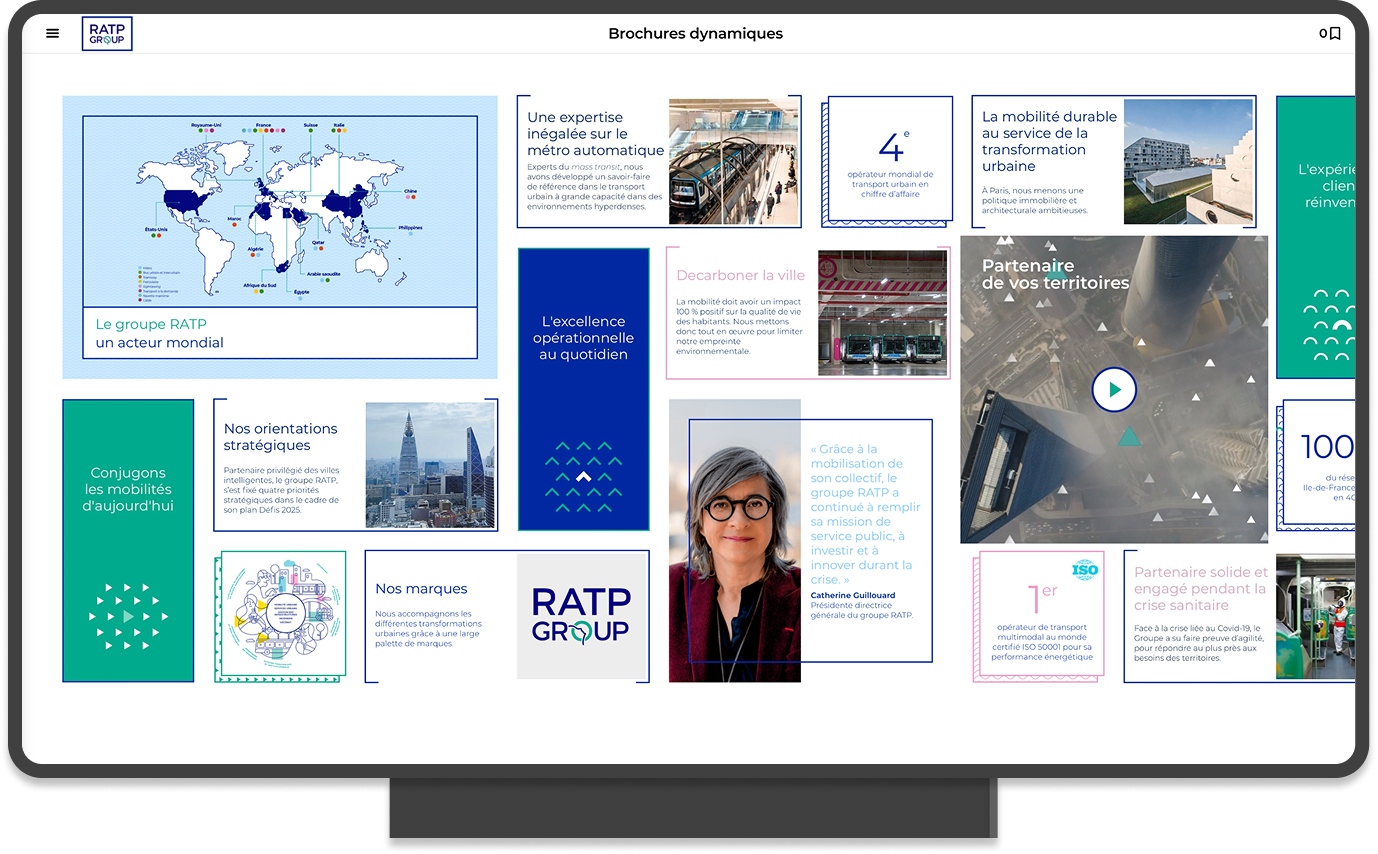Click the Chine label on the map
Image resolution: width=1378 pixels, height=854 pixels.
(x=410, y=190)
